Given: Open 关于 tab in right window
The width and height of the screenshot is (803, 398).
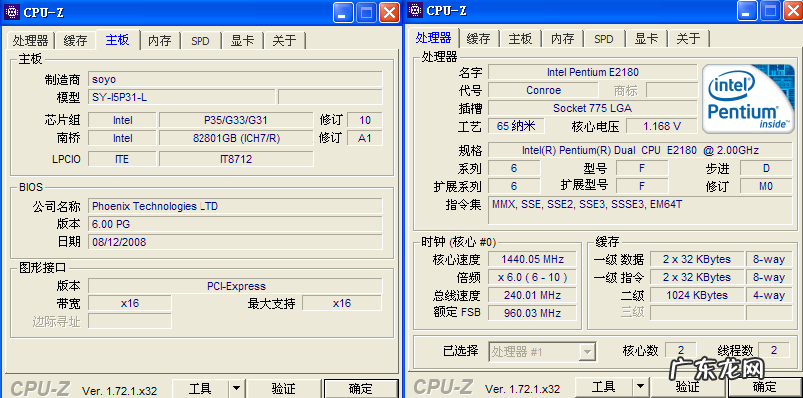Looking at the screenshot, I should pos(688,38).
